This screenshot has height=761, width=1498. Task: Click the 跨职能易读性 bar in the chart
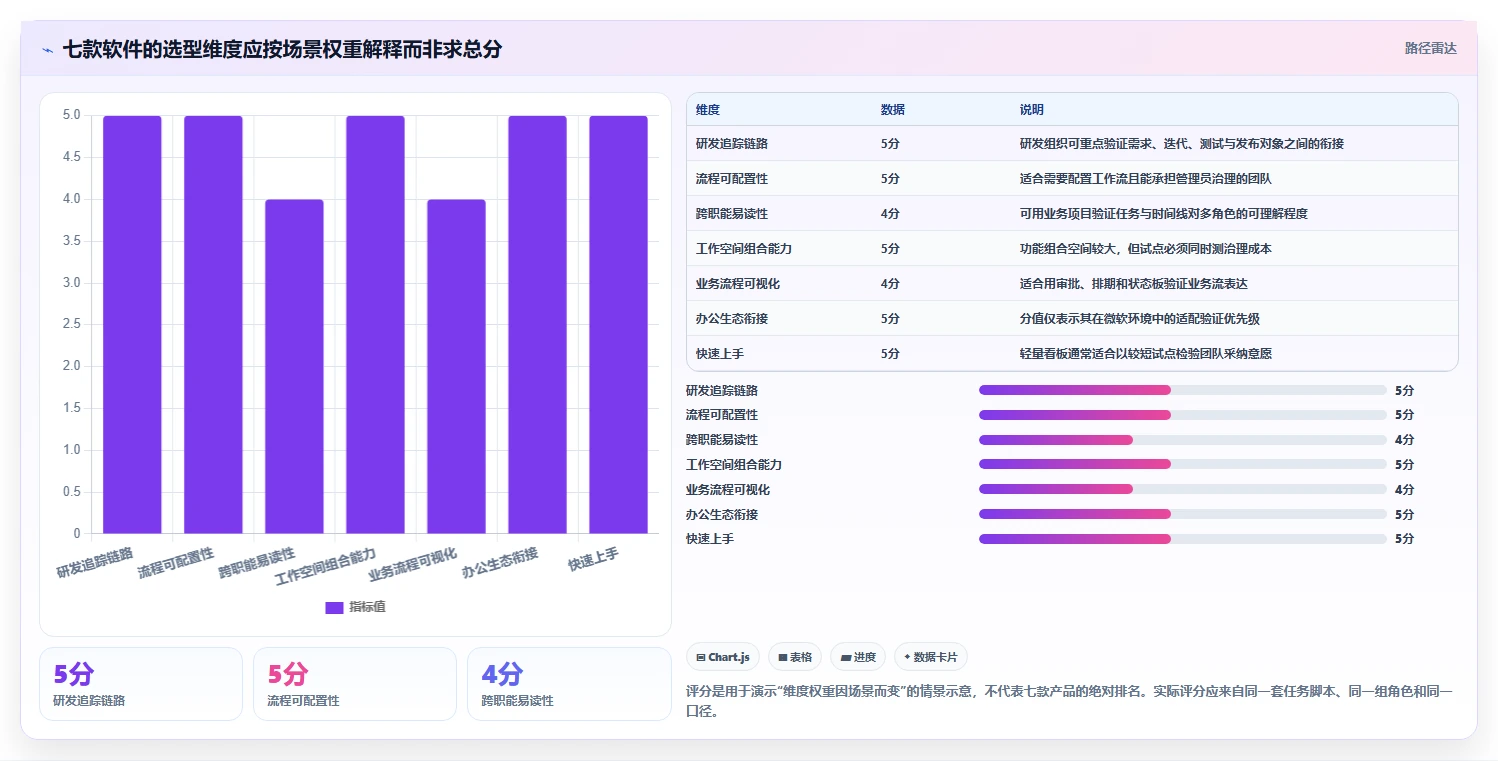[294, 366]
